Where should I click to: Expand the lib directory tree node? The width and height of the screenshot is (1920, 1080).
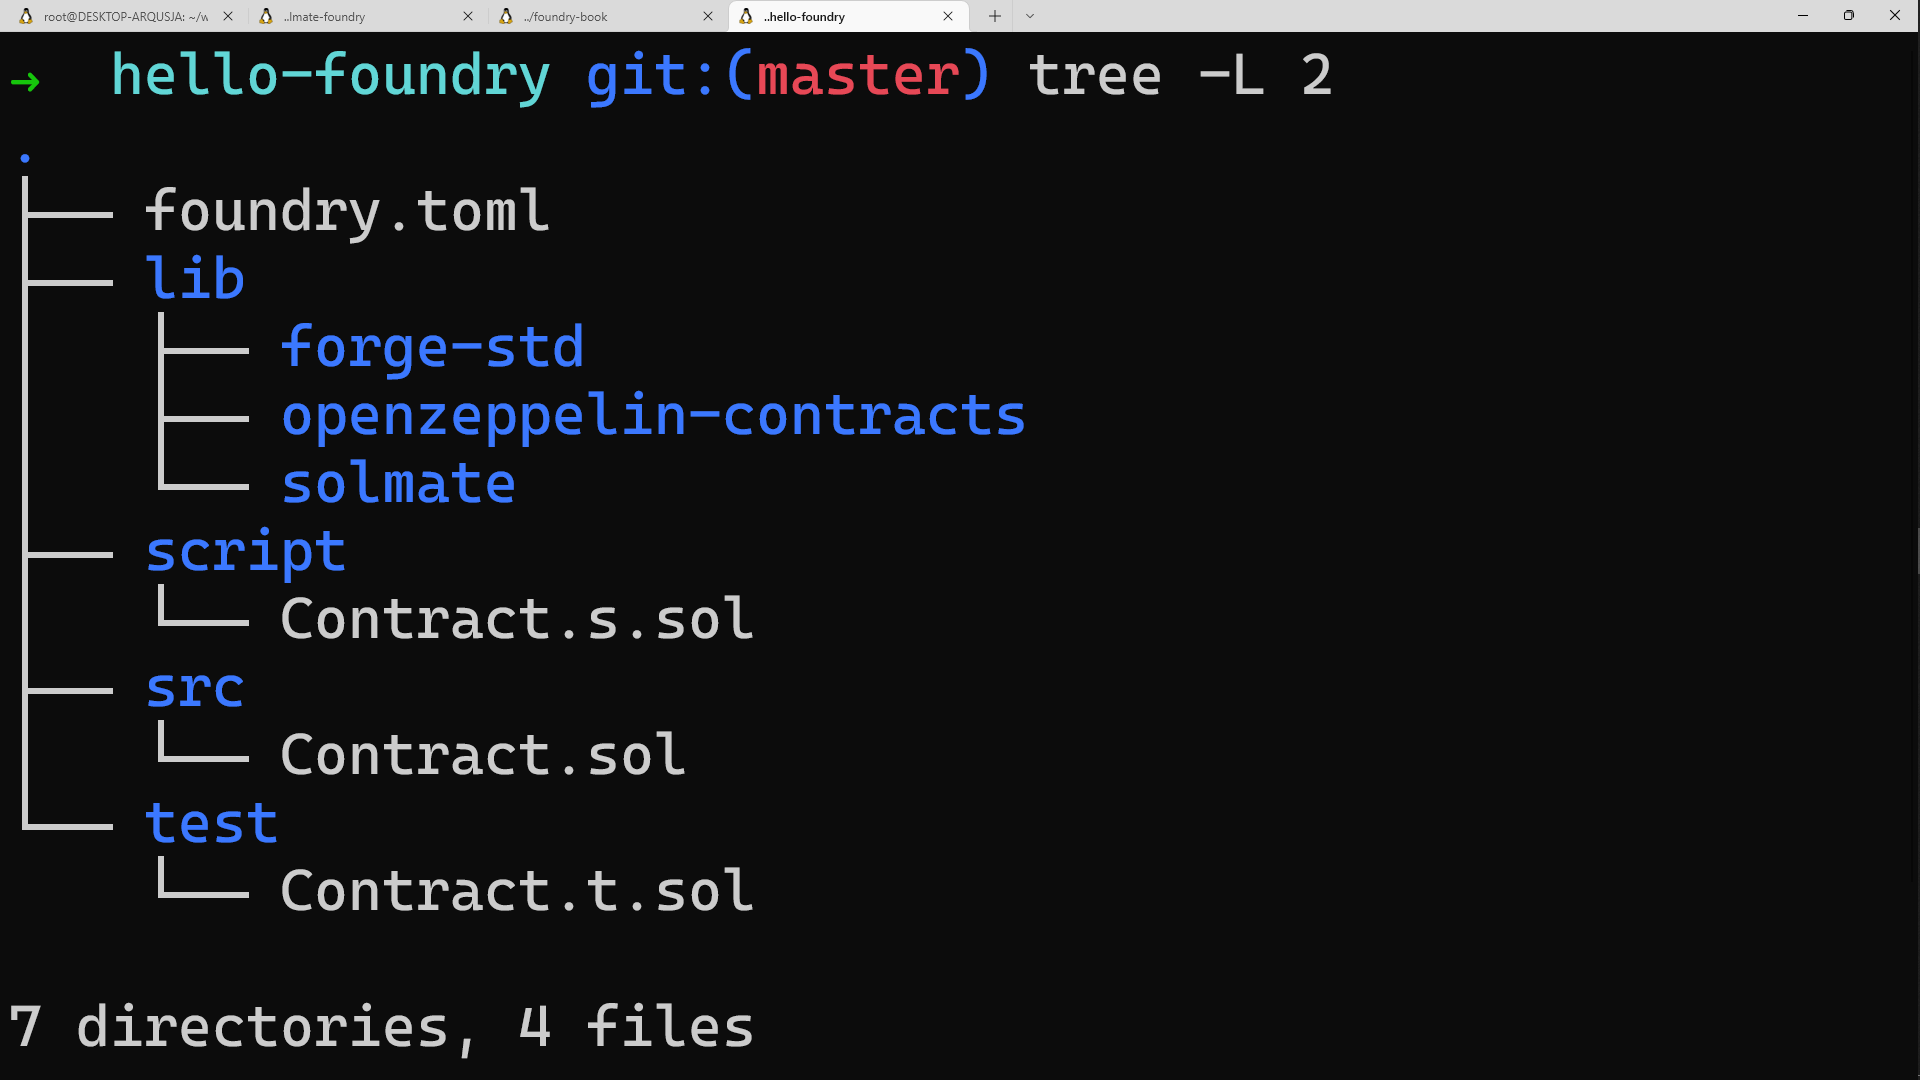point(193,277)
